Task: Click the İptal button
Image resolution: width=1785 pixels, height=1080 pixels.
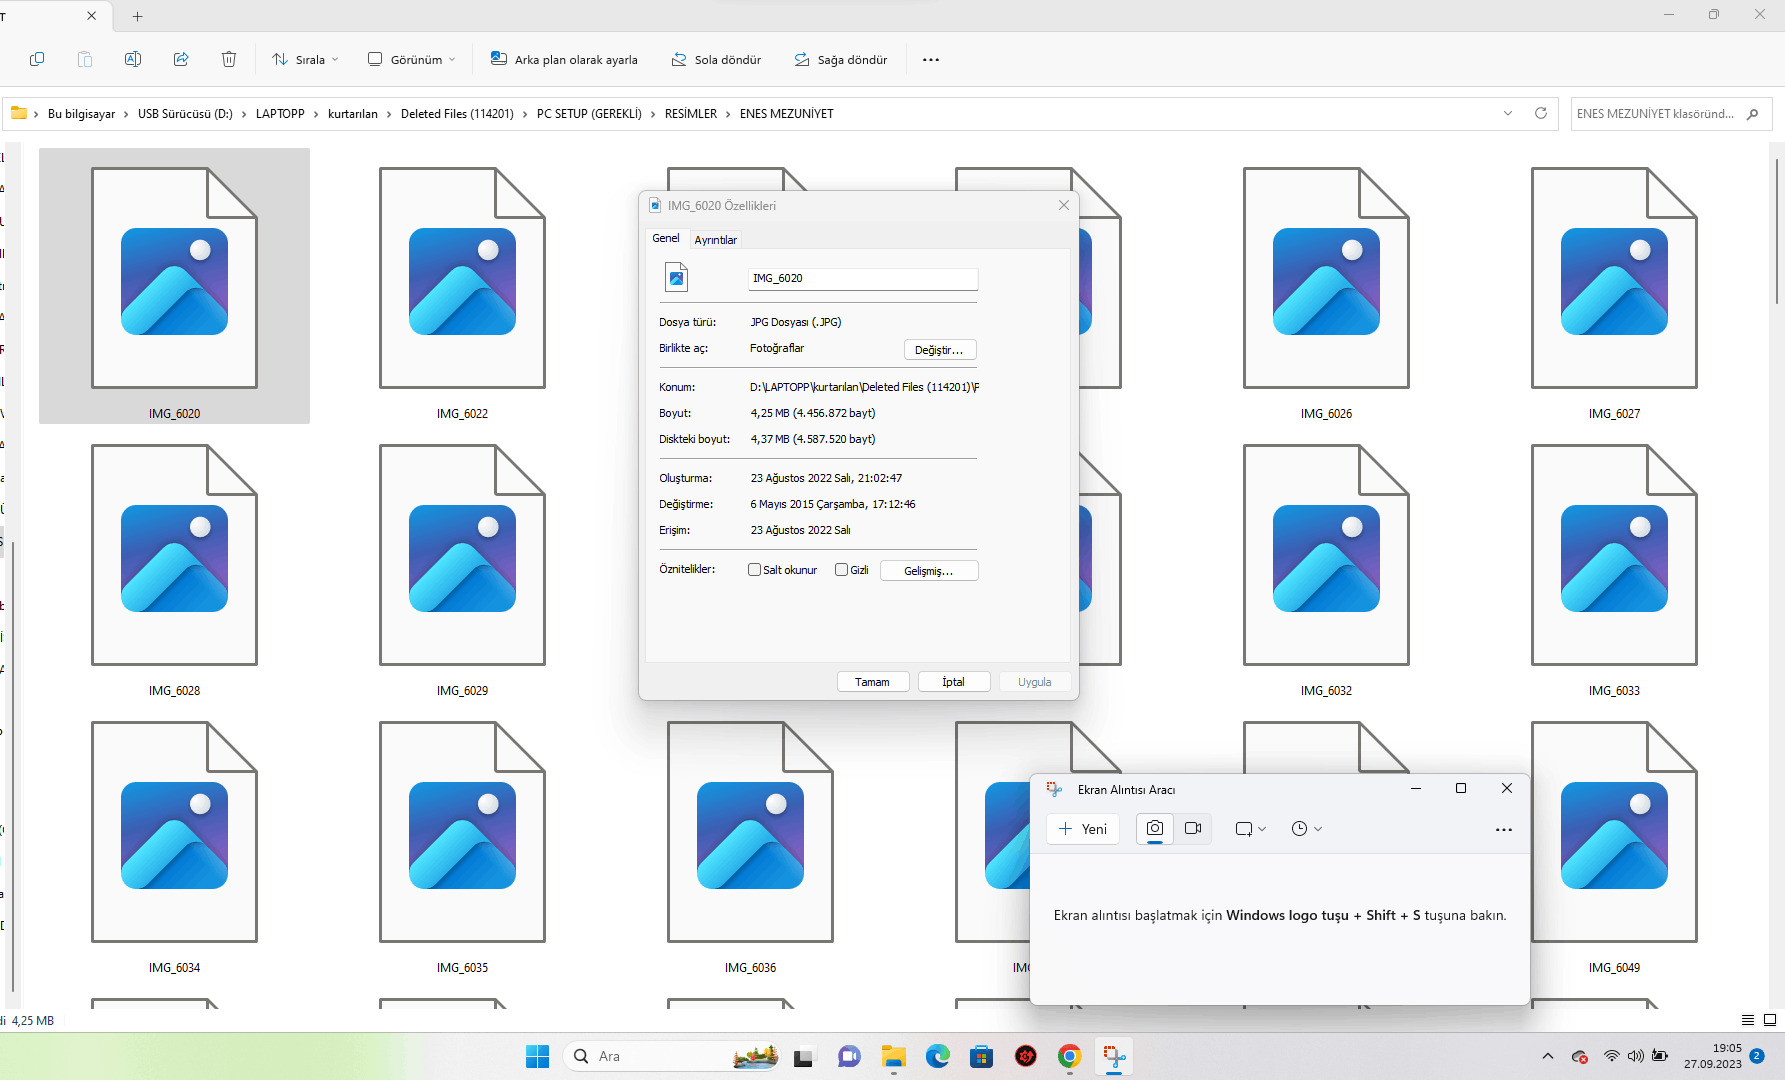Action: point(954,682)
